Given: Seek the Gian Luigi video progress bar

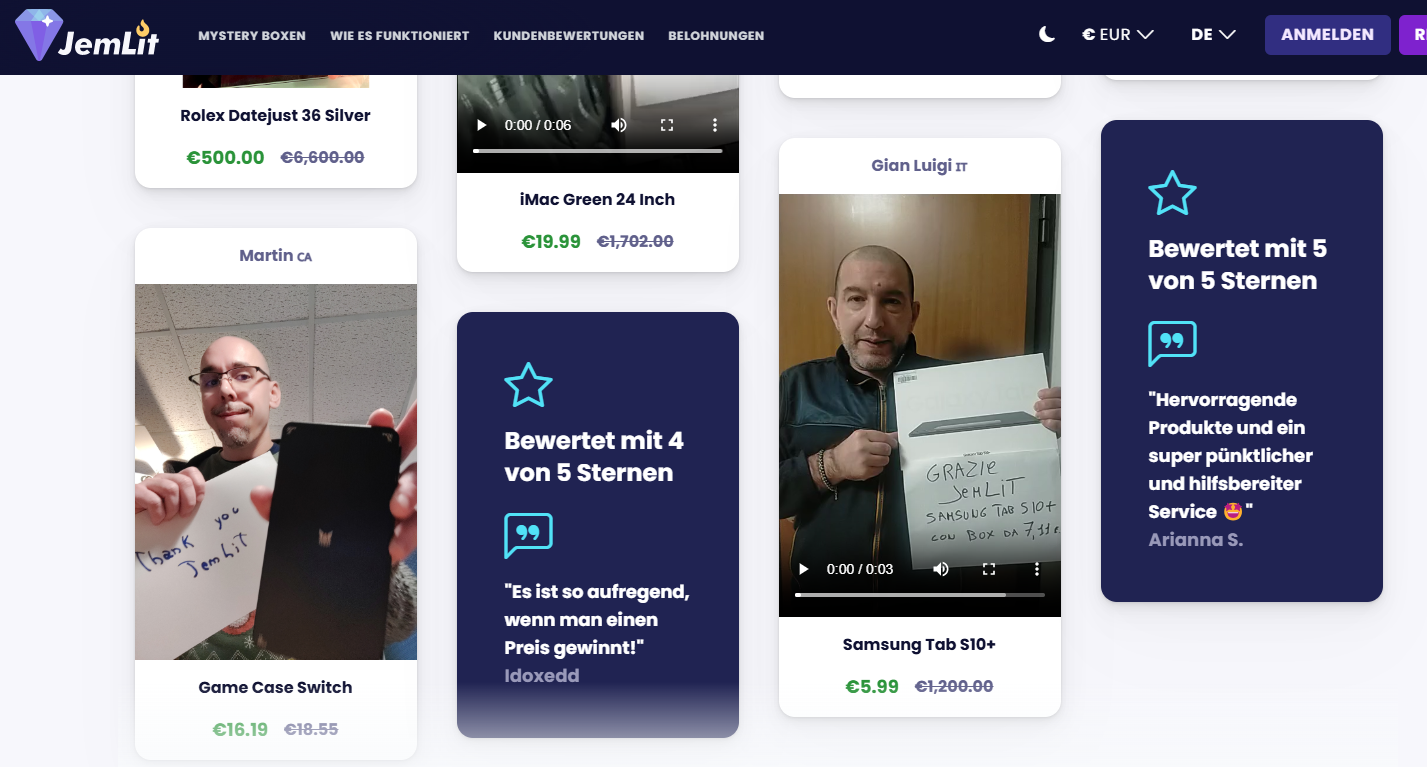Looking at the screenshot, I should click(920, 595).
